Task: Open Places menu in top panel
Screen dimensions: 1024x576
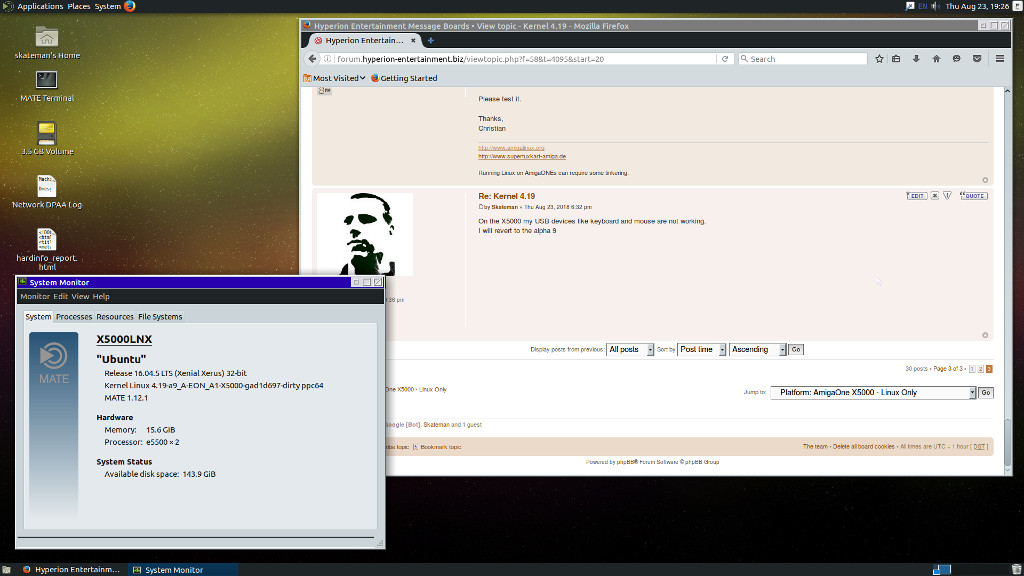Action: click(79, 6)
